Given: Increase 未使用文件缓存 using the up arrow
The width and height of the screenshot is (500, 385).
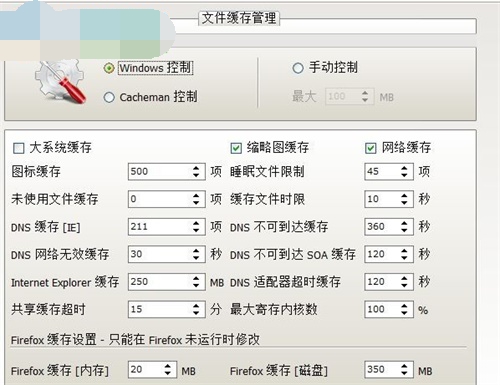Looking at the screenshot, I should (196, 196).
